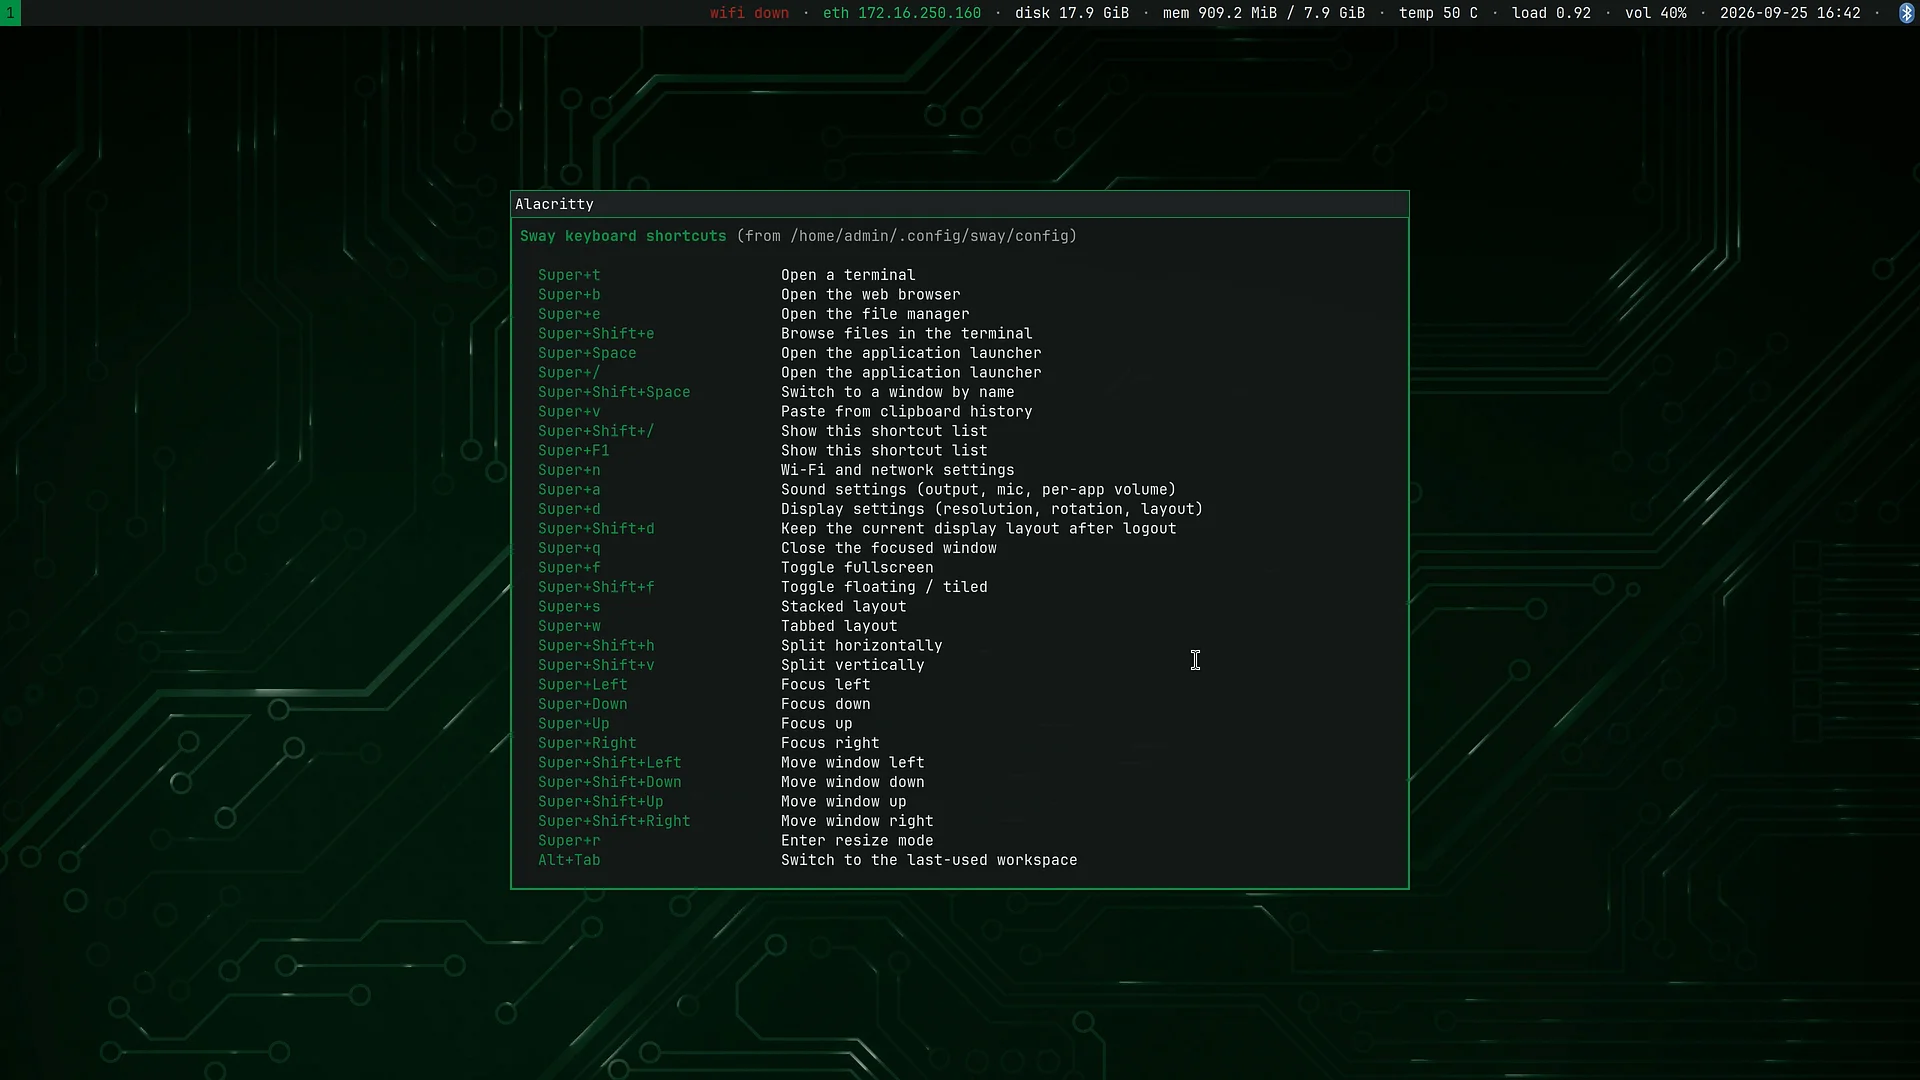This screenshot has width=1920, height=1080.
Task: Click 'Tabbed layout' description
Action: click(x=839, y=626)
